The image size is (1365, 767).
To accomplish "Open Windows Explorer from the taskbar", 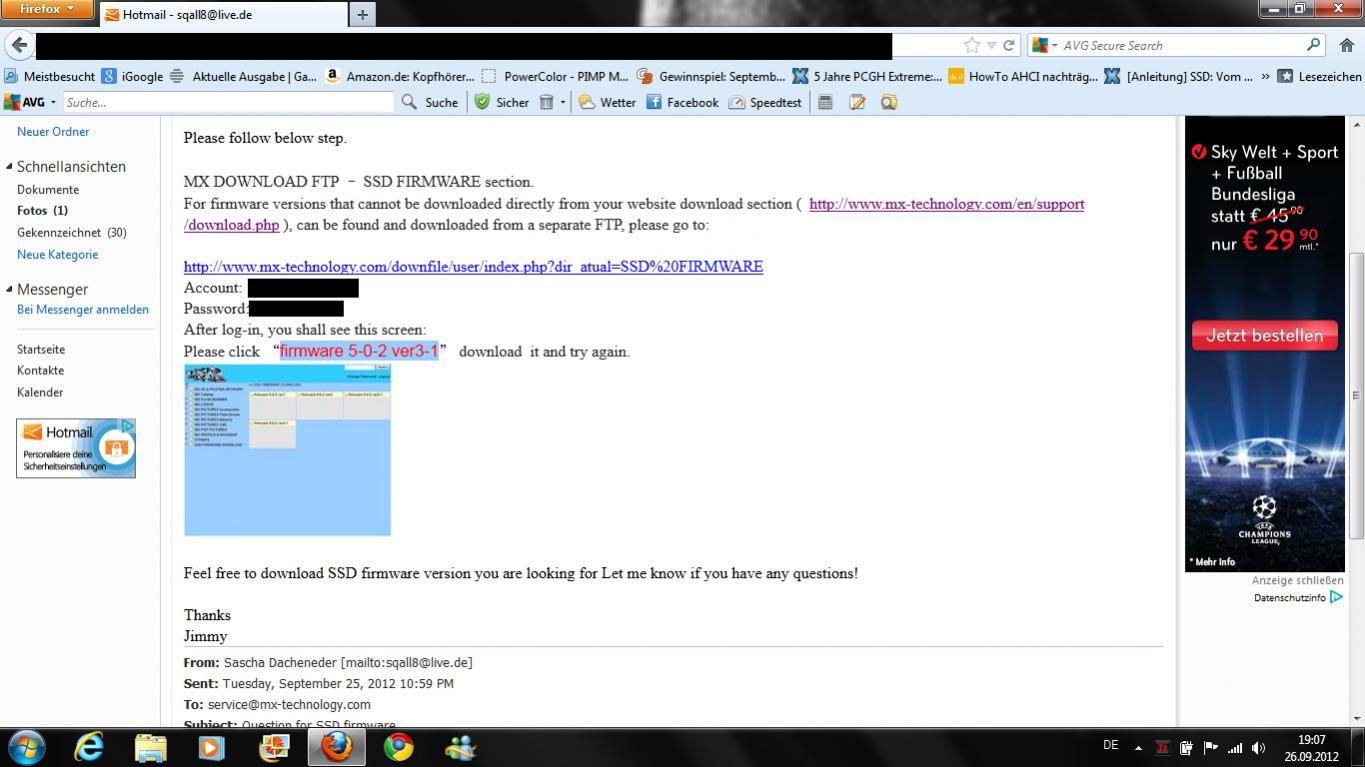I will (x=151, y=747).
